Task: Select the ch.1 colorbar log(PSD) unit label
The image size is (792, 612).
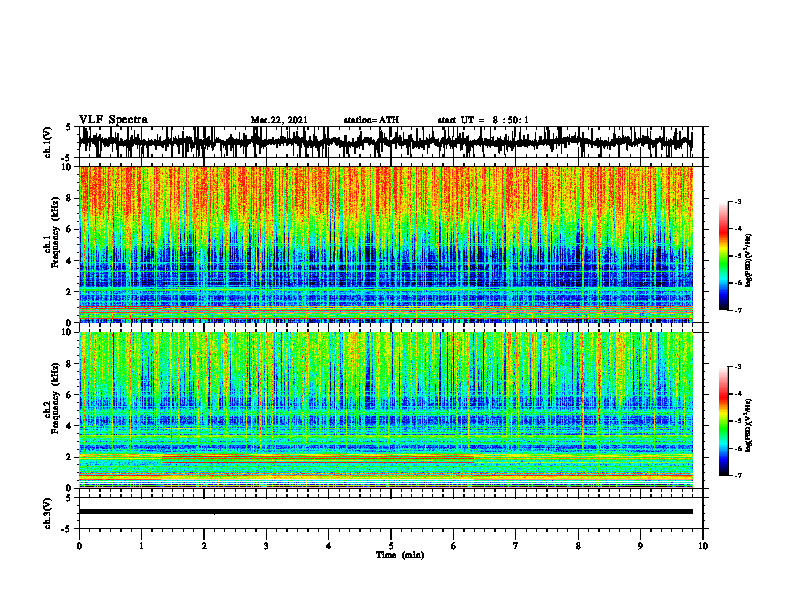Action: click(x=749, y=260)
